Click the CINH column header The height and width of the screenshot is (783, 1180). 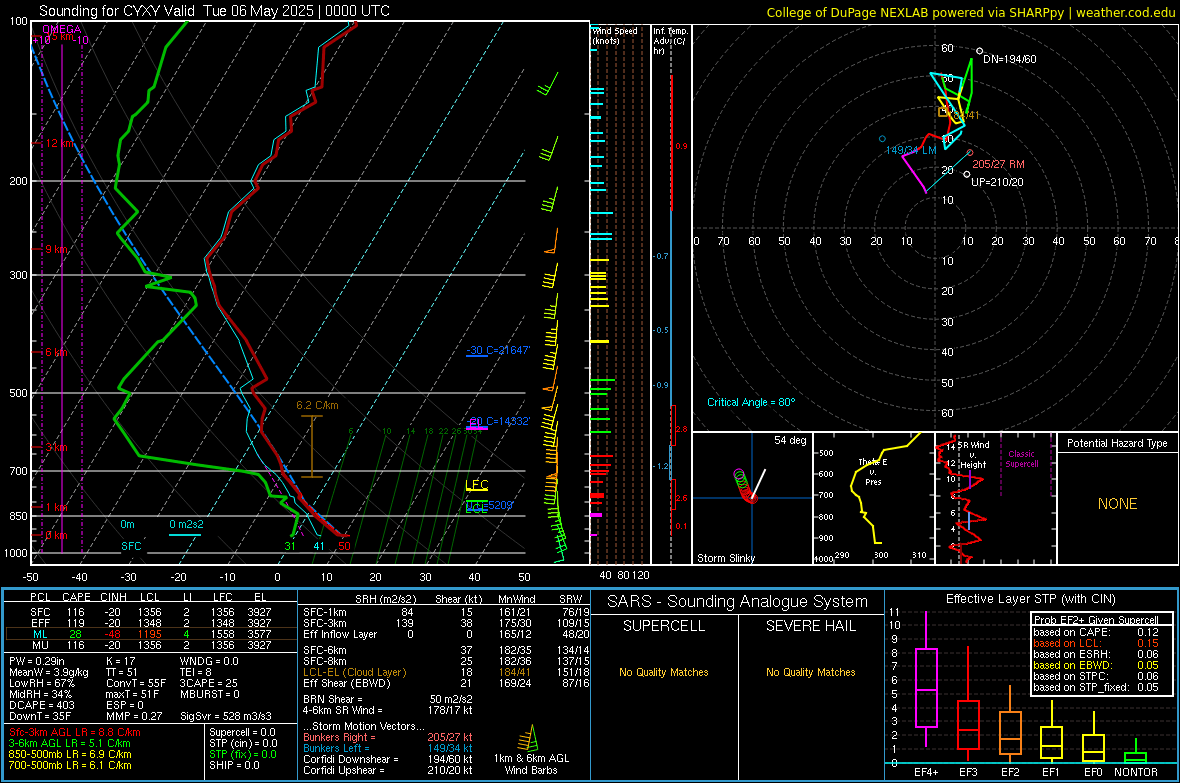[x=114, y=597]
